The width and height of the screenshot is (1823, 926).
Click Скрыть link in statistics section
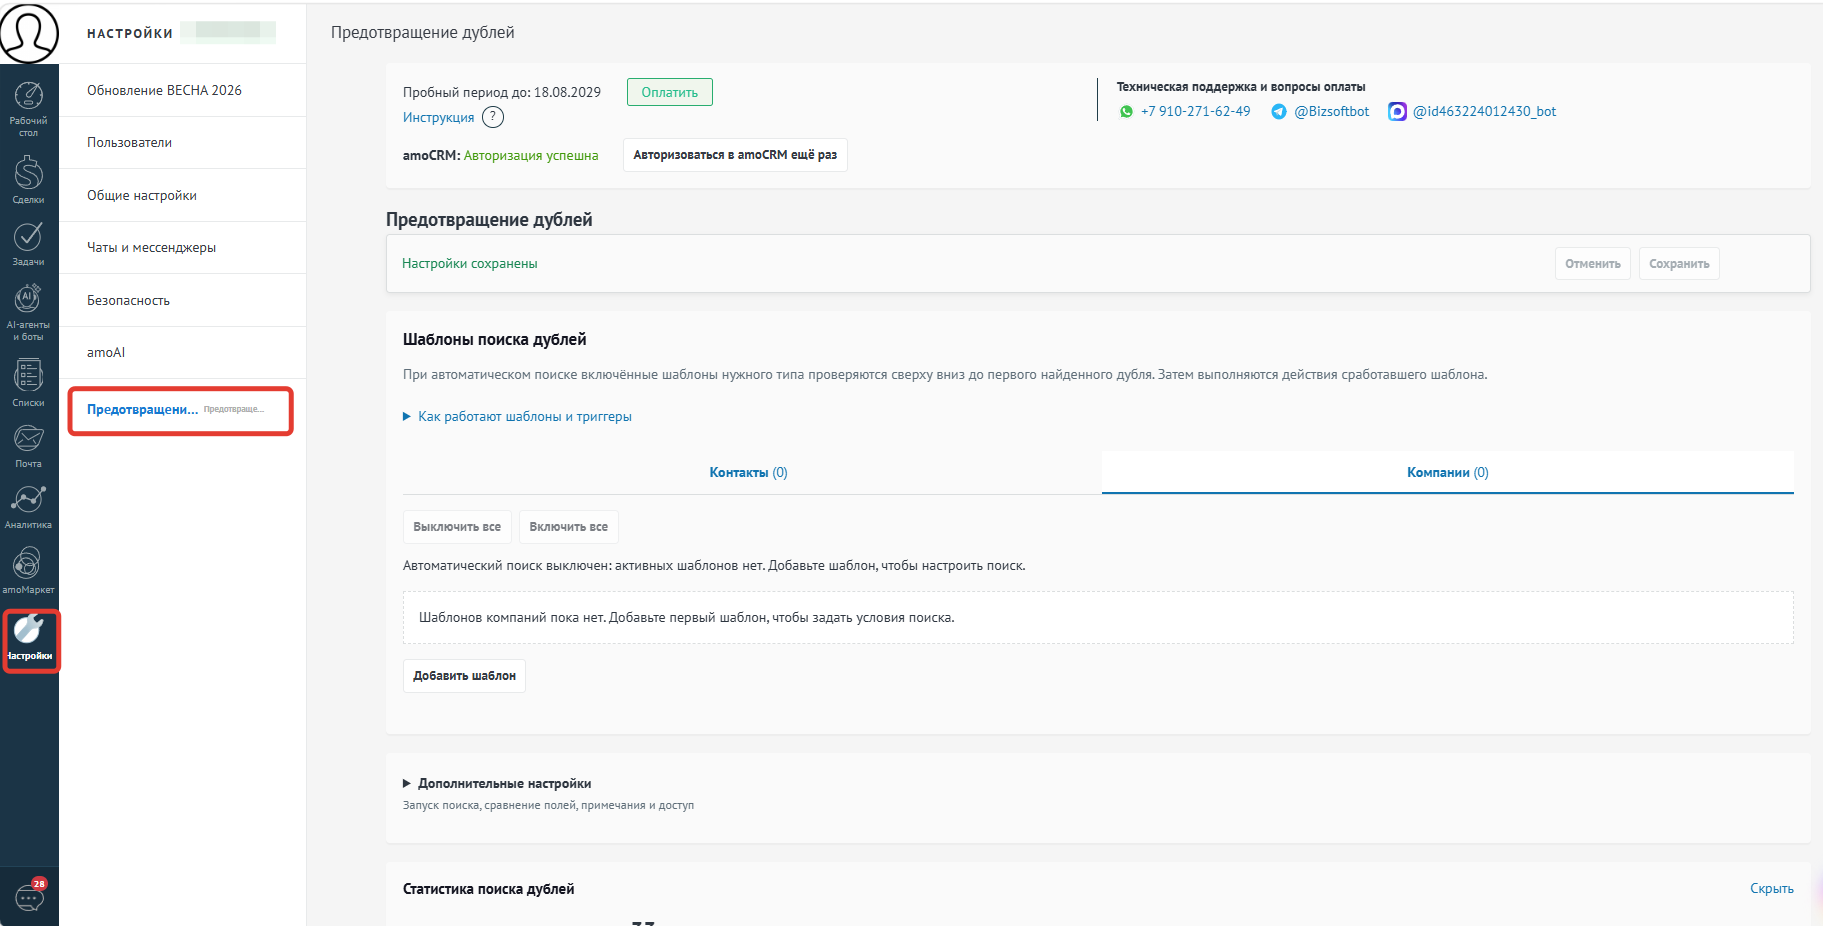click(1771, 888)
